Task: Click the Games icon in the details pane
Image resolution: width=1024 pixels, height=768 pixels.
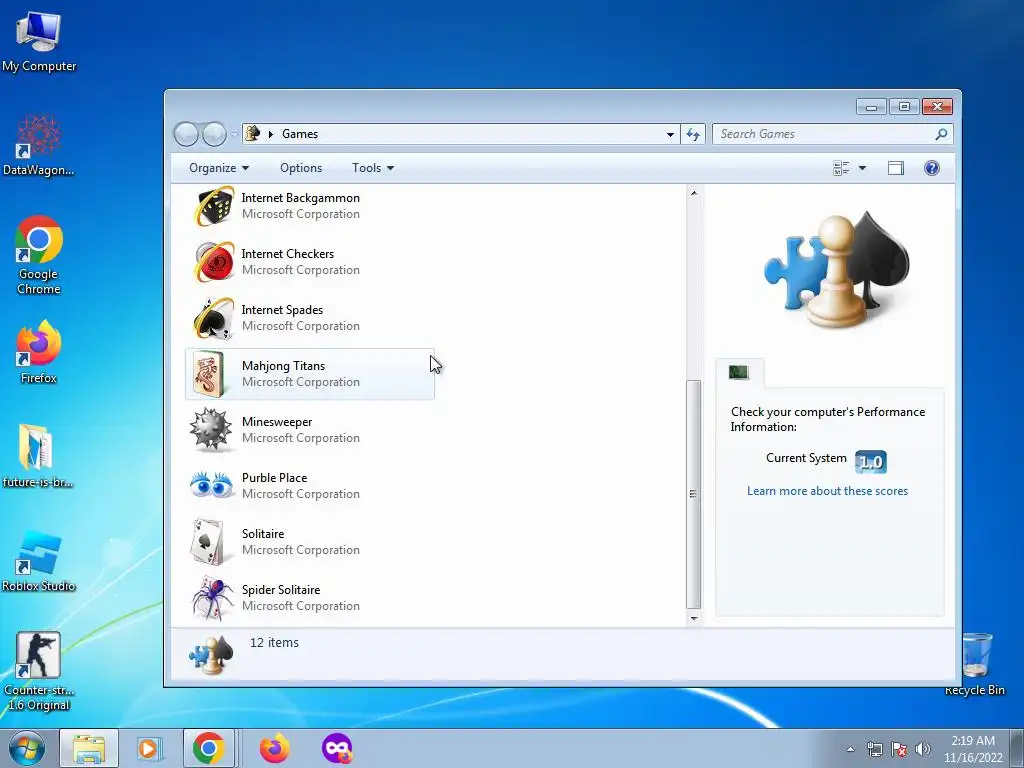Action: [211, 654]
